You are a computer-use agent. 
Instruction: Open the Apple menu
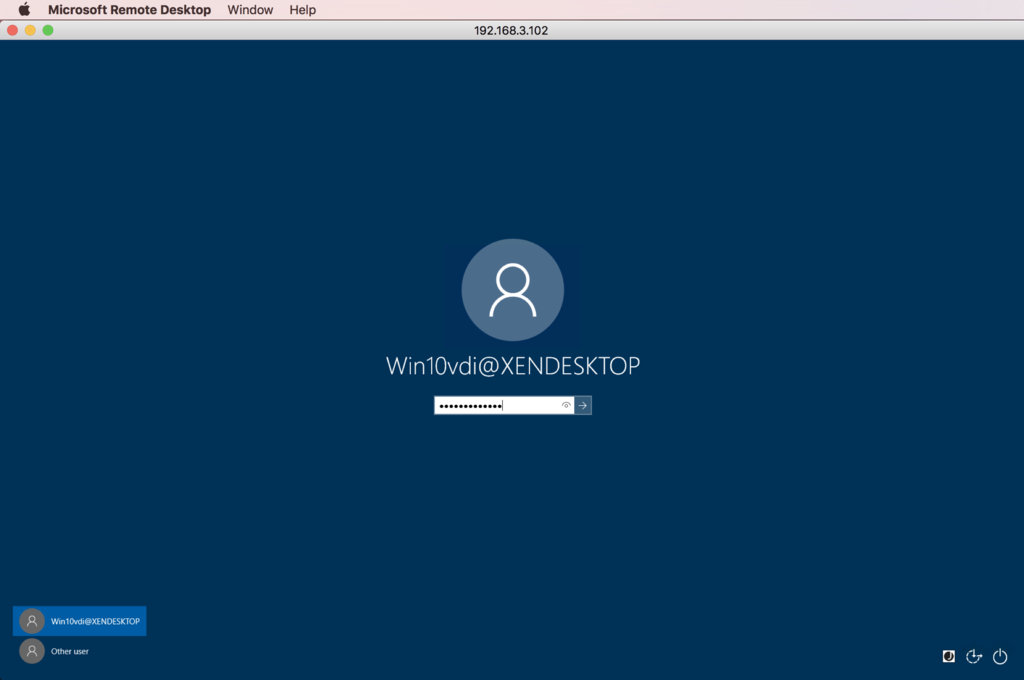pyautogui.click(x=24, y=10)
